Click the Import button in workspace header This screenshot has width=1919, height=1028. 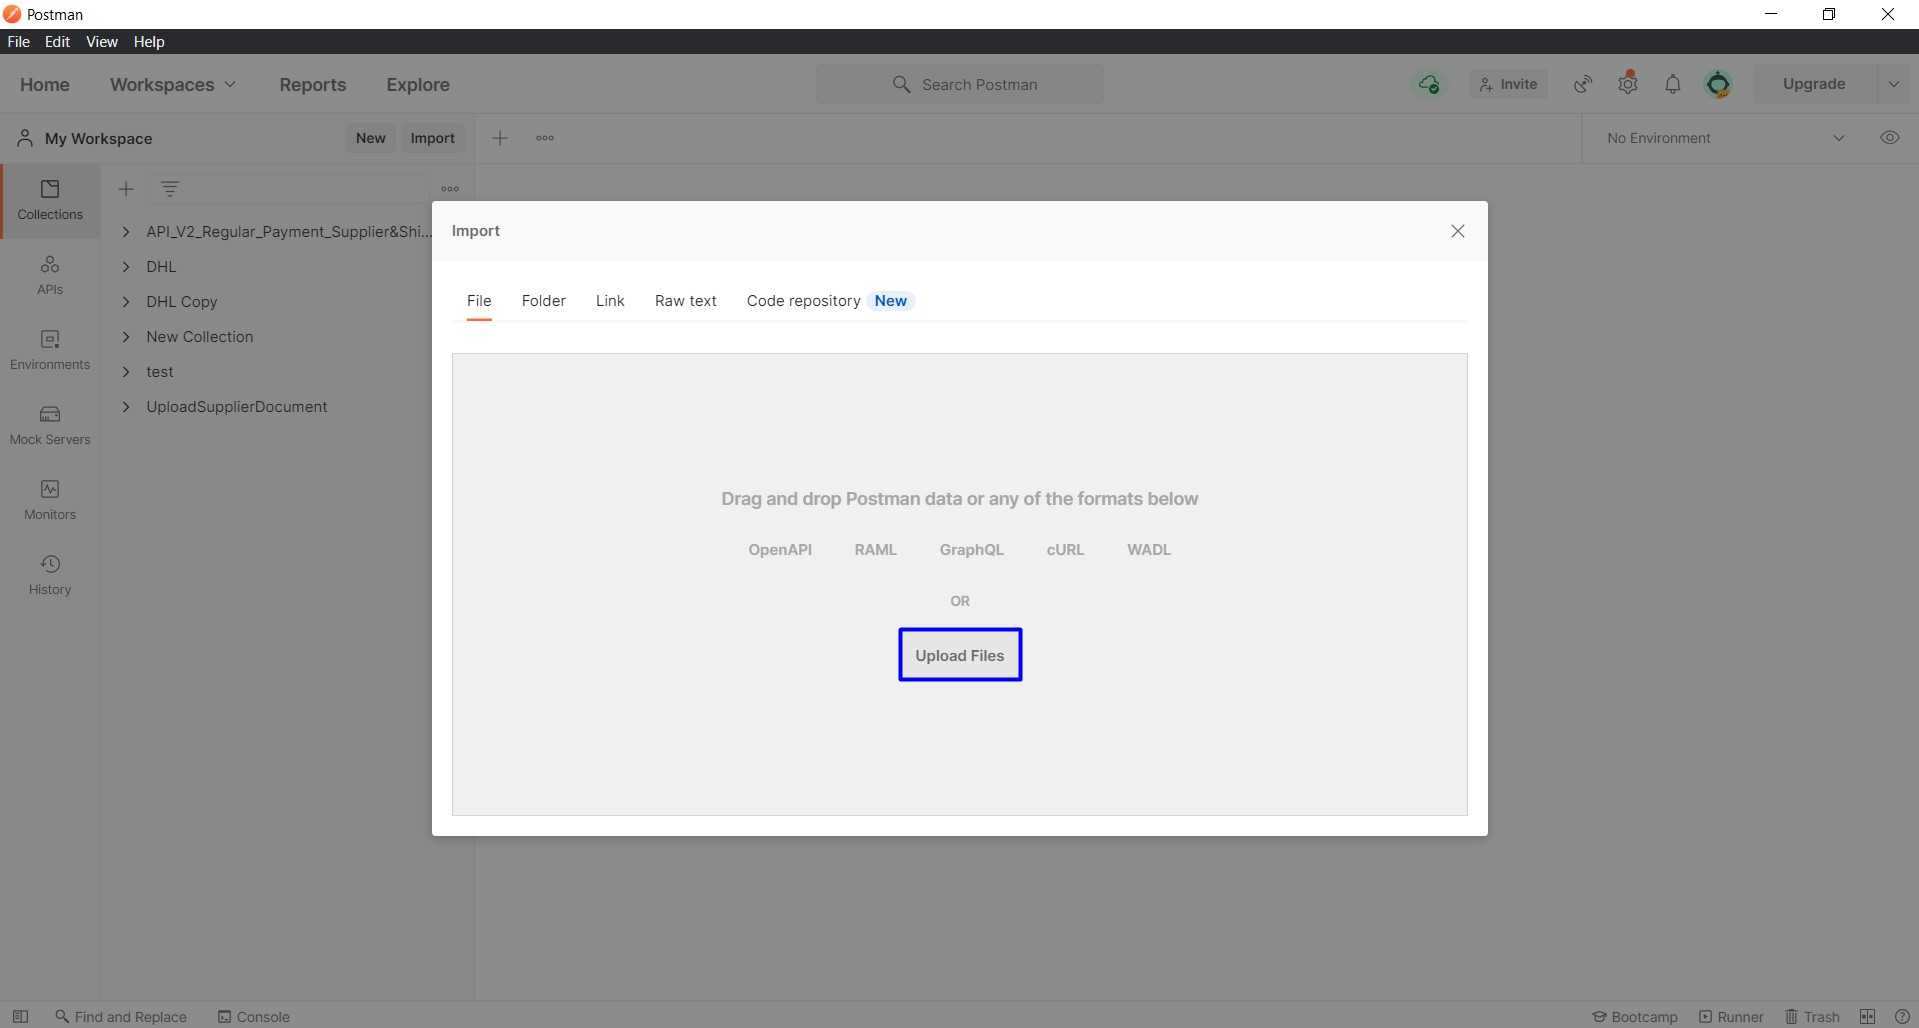pyautogui.click(x=432, y=138)
